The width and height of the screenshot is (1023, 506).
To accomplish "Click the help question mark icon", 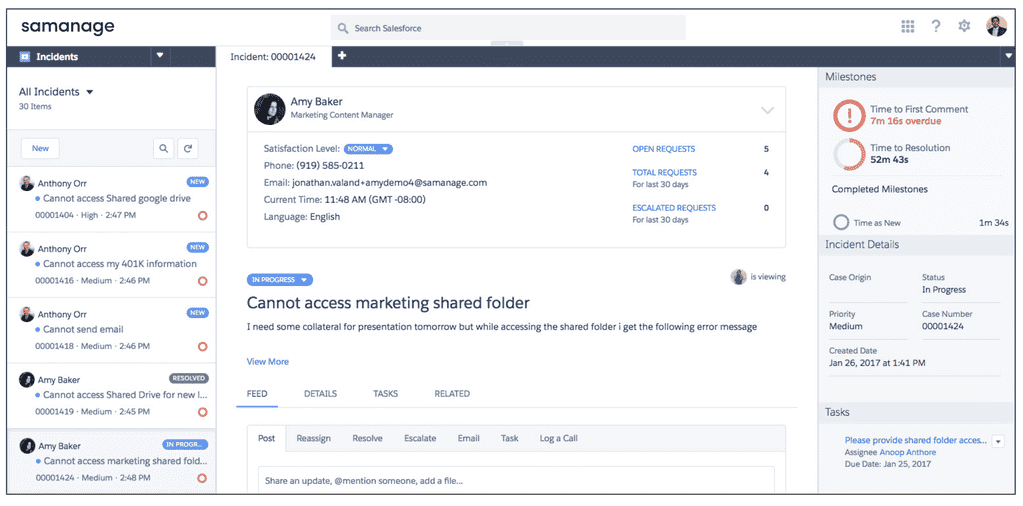I will [x=936, y=26].
